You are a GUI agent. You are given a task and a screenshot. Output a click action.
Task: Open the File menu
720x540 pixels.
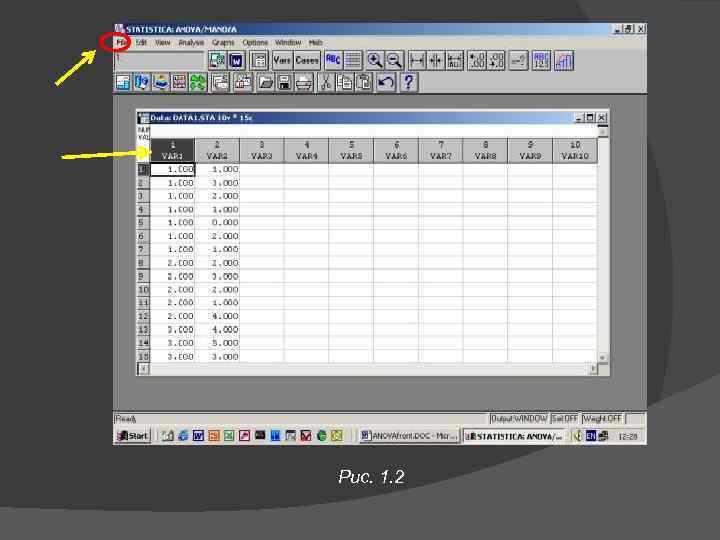coord(121,43)
